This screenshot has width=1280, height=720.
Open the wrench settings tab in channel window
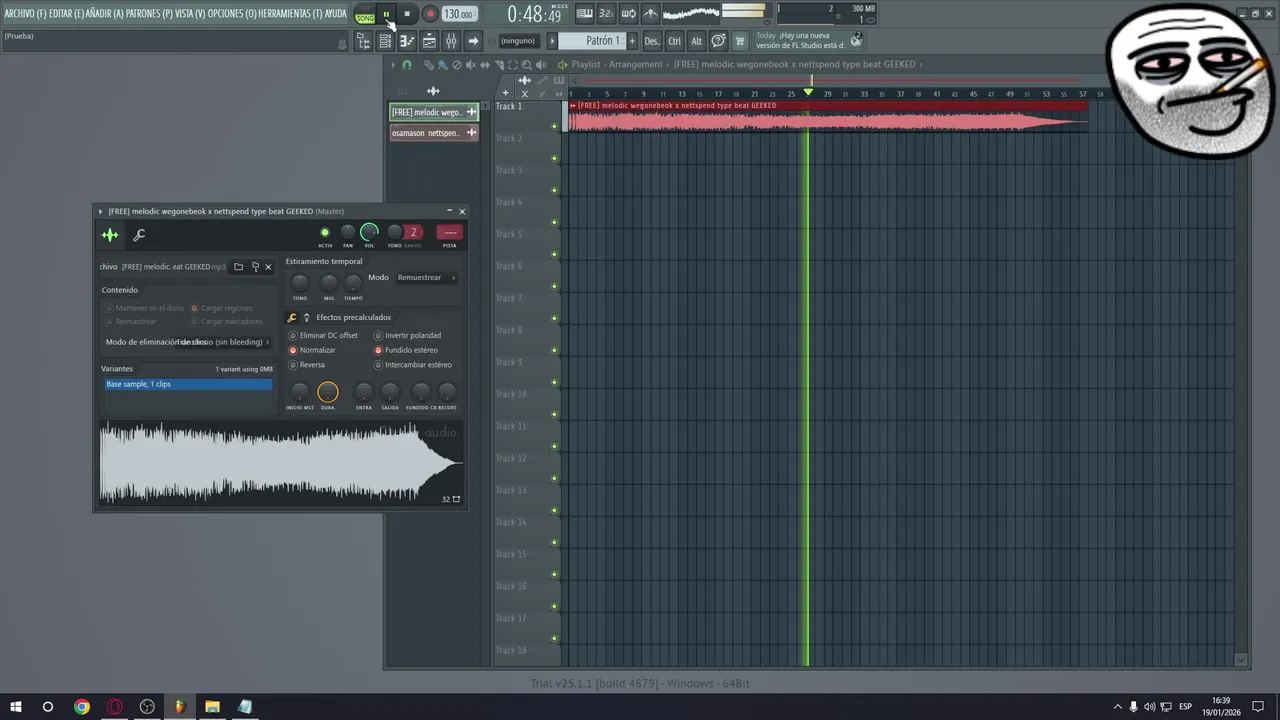[139, 235]
